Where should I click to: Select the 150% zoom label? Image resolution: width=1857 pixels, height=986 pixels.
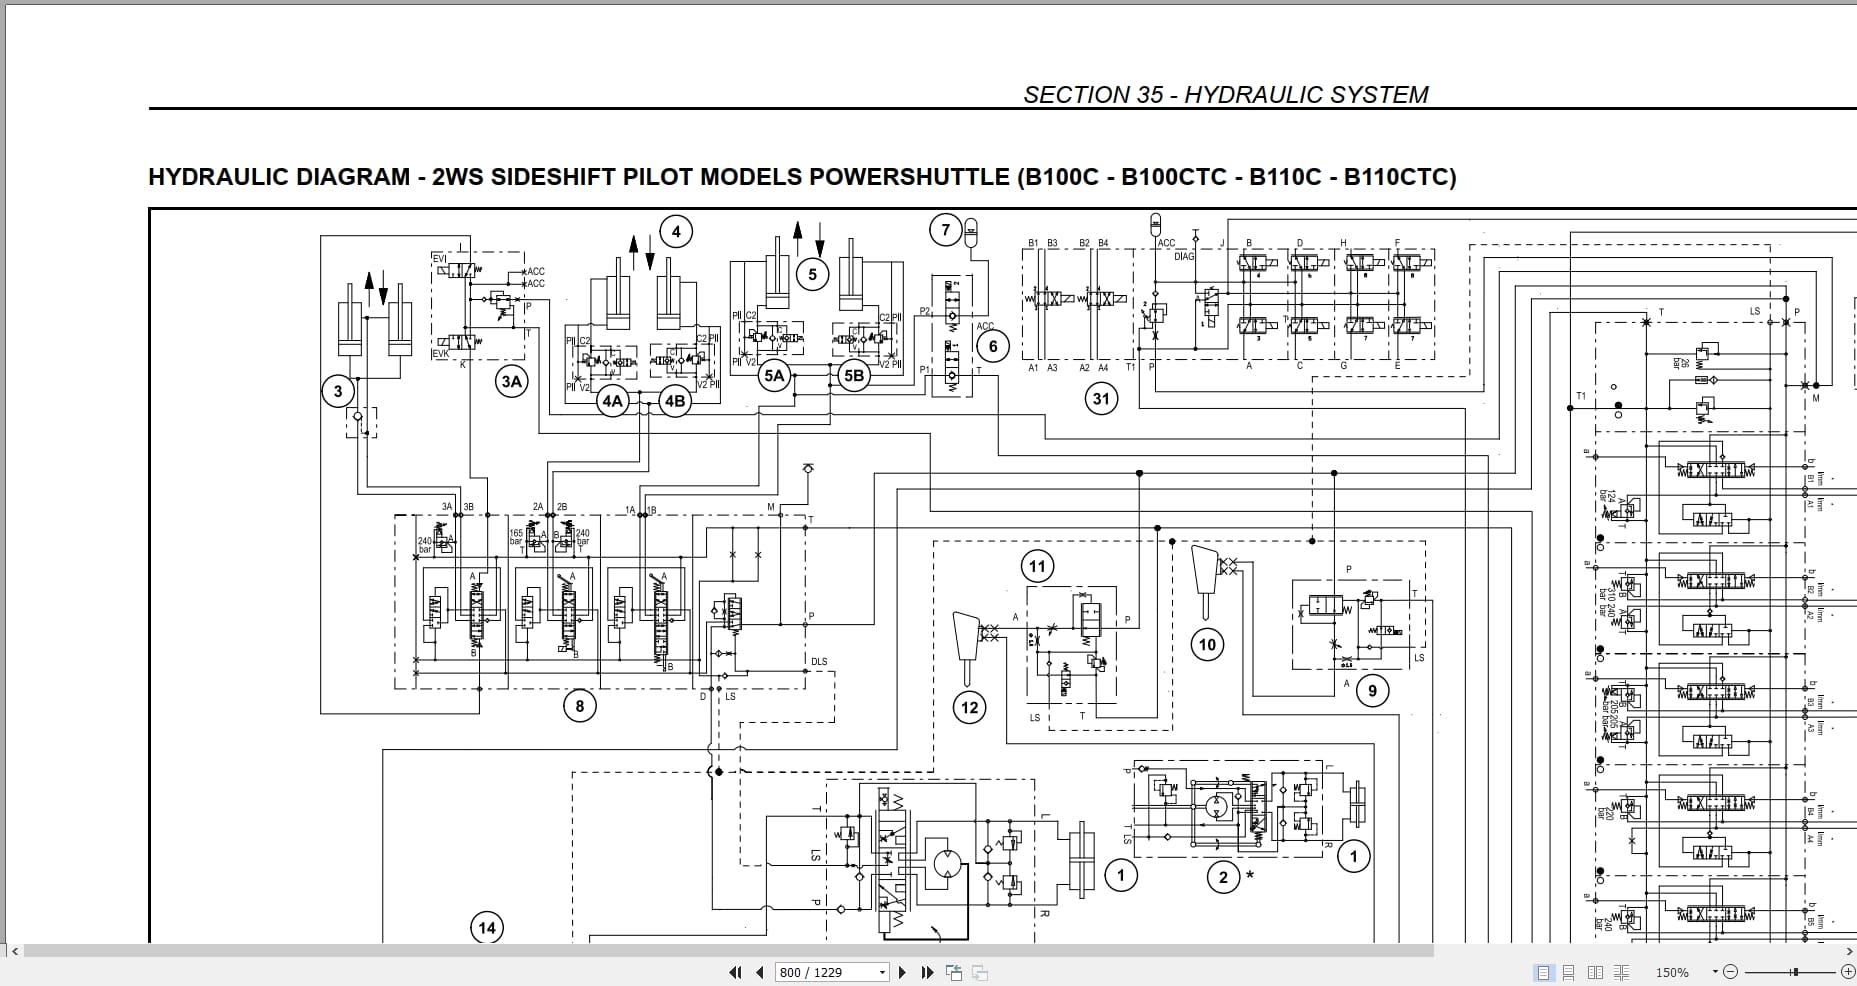[x=1672, y=971]
